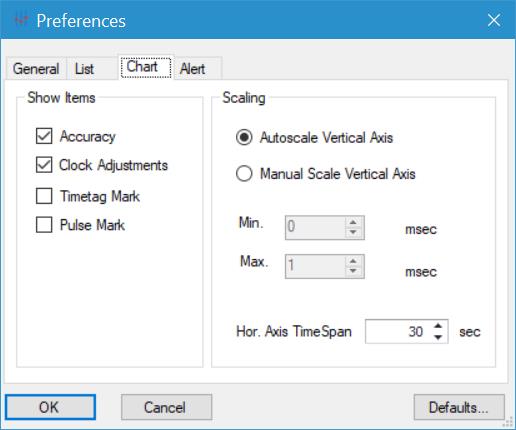Uncheck the Accuracy checkbox
This screenshot has height=430, width=516.
tap(44, 136)
